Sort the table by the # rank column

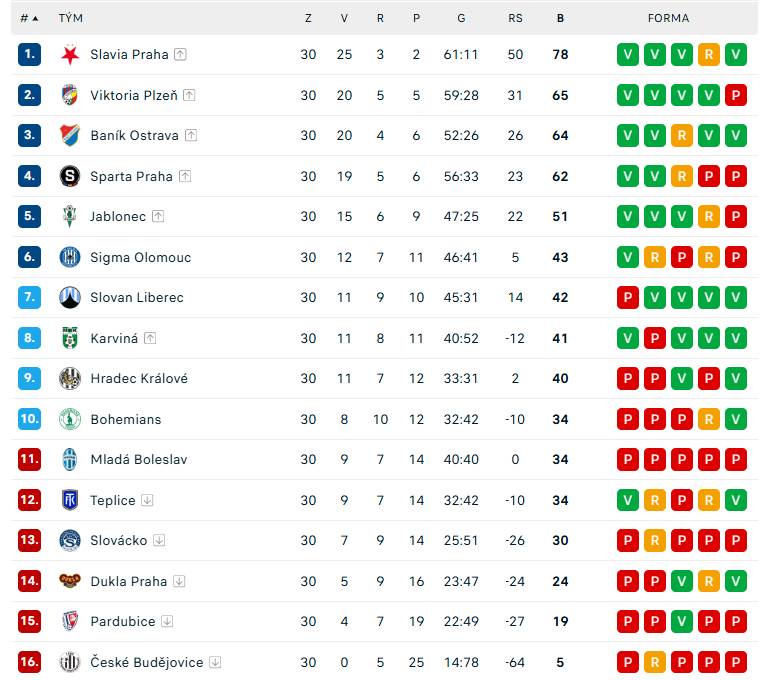click(29, 18)
